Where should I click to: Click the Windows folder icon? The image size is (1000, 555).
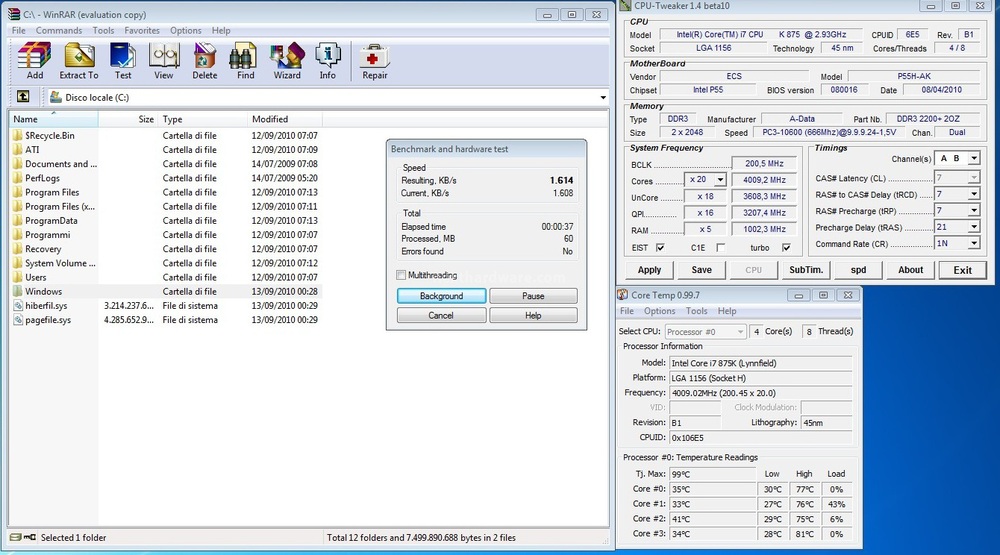pyautogui.click(x=17, y=292)
